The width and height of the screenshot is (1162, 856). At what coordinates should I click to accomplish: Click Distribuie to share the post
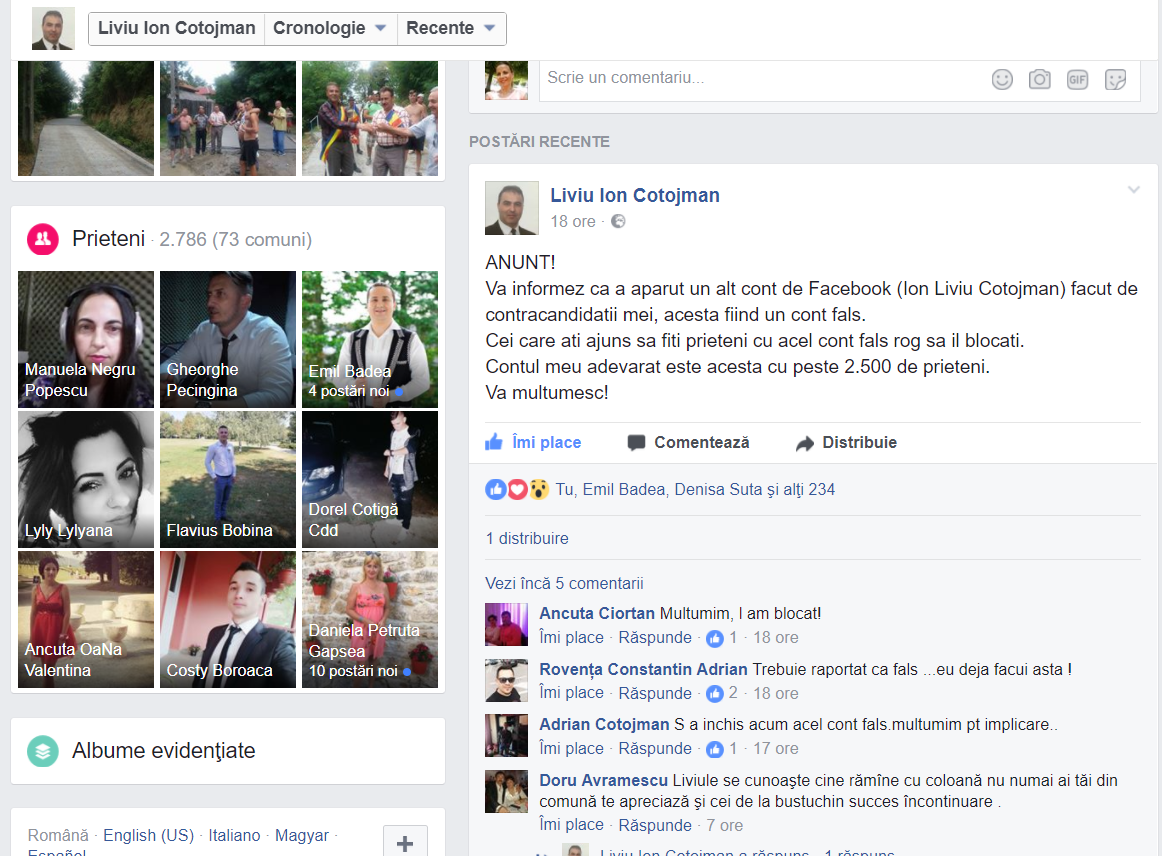tap(846, 442)
